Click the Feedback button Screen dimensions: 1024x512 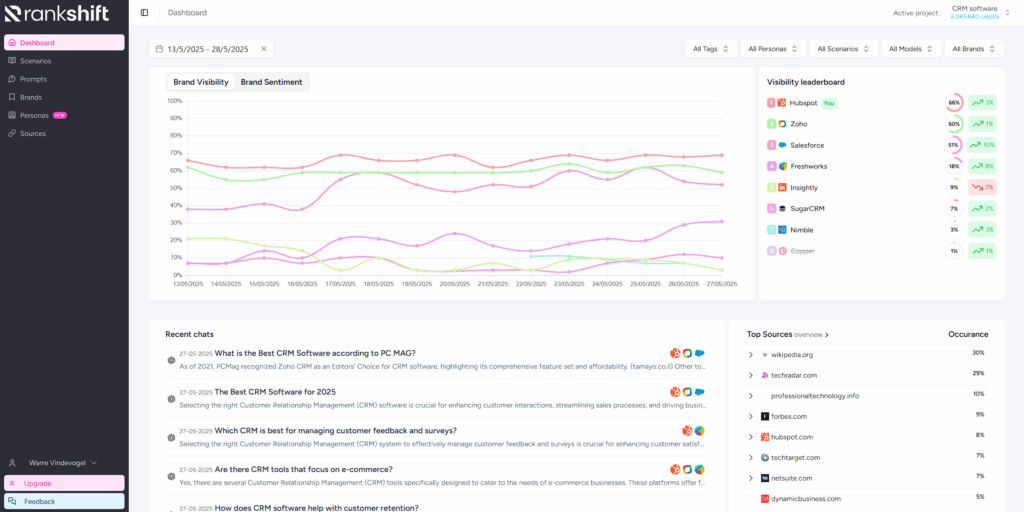[64, 502]
